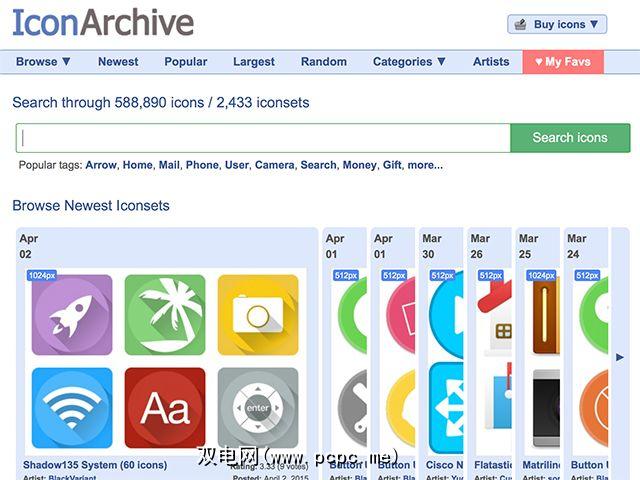The image size is (640, 480).
Task: Click the green ring icon under Apr 01
Action: click(x=352, y=315)
